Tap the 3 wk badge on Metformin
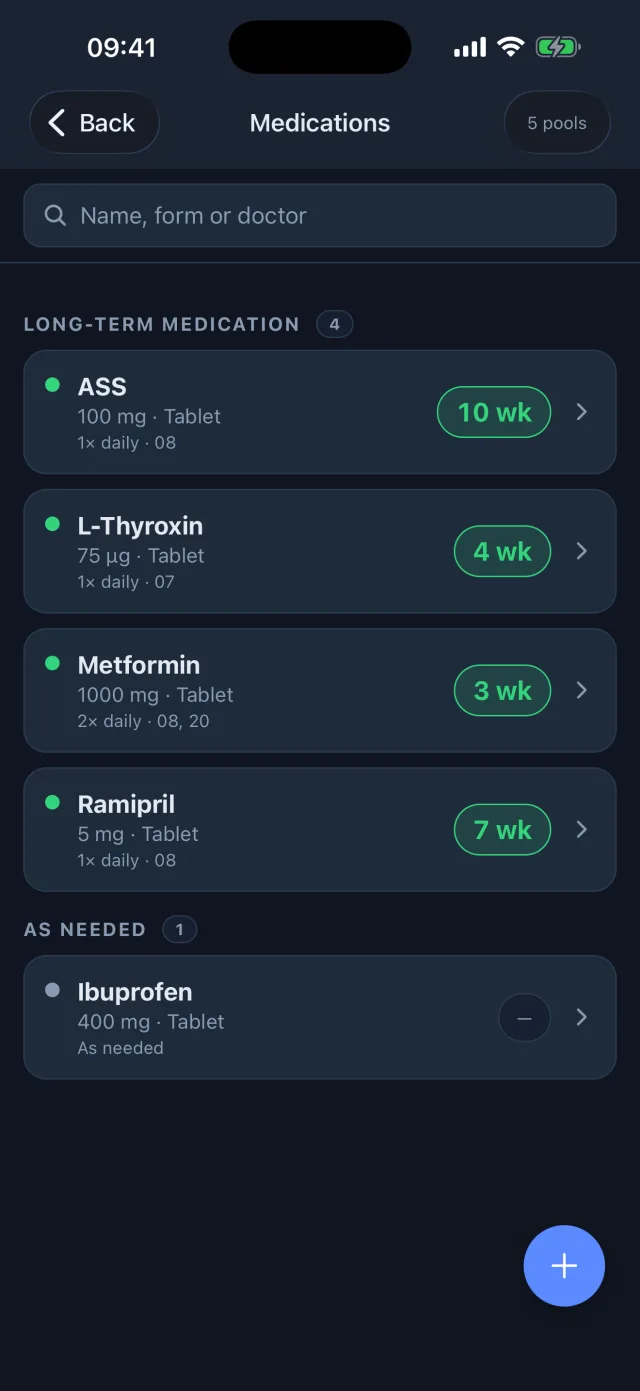Image resolution: width=640 pixels, height=1391 pixels. [x=502, y=690]
